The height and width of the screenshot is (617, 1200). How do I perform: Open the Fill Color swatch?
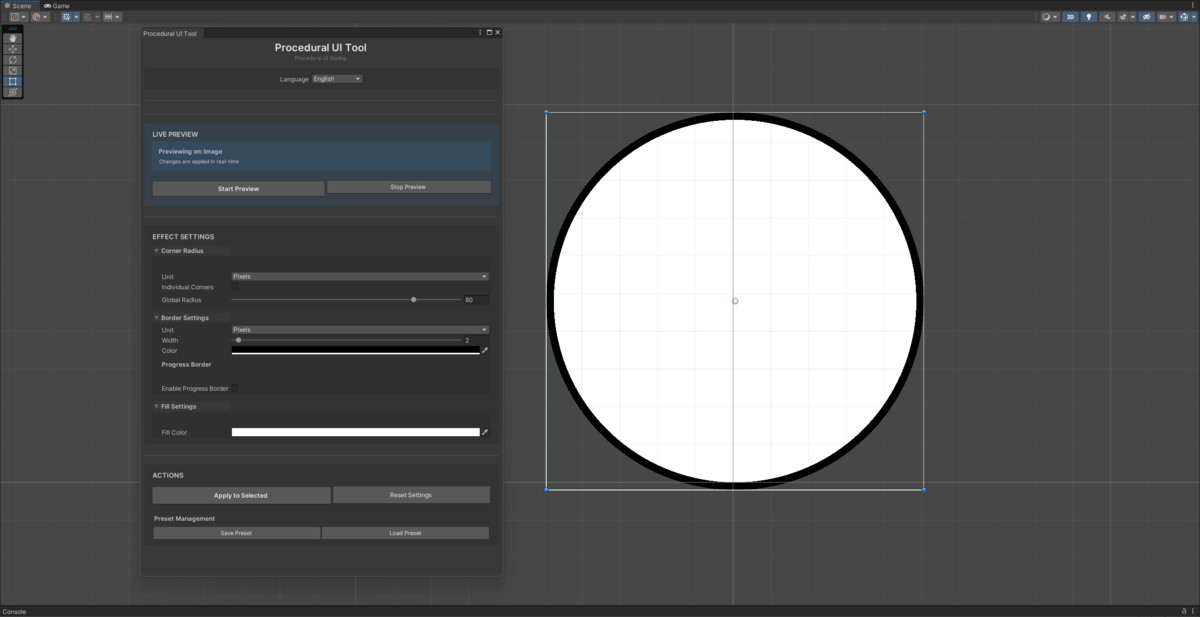pos(356,431)
